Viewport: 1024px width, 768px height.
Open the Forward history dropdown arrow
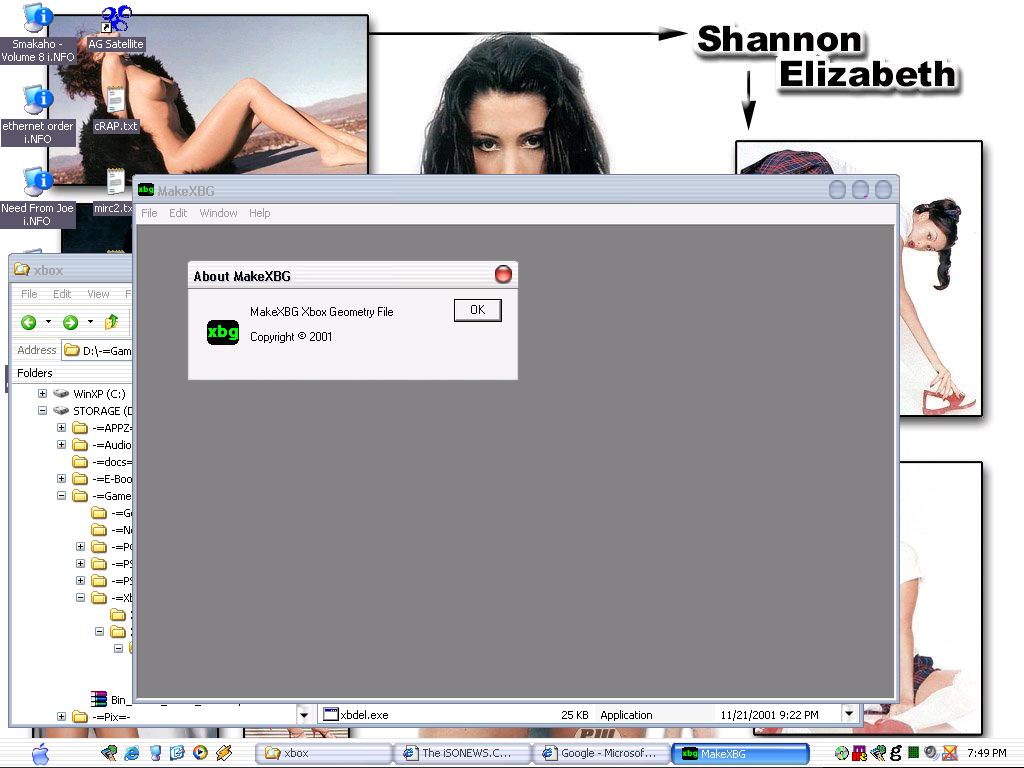point(90,321)
